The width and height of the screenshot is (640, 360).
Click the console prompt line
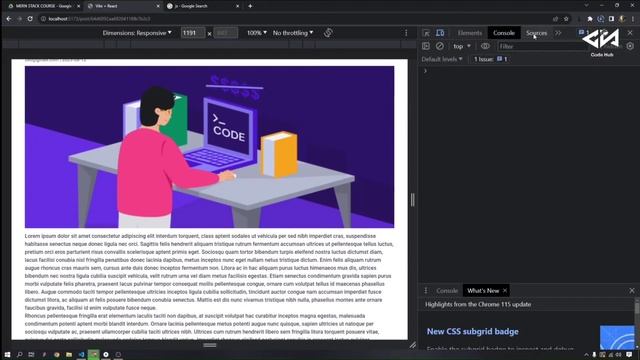(x=529, y=71)
